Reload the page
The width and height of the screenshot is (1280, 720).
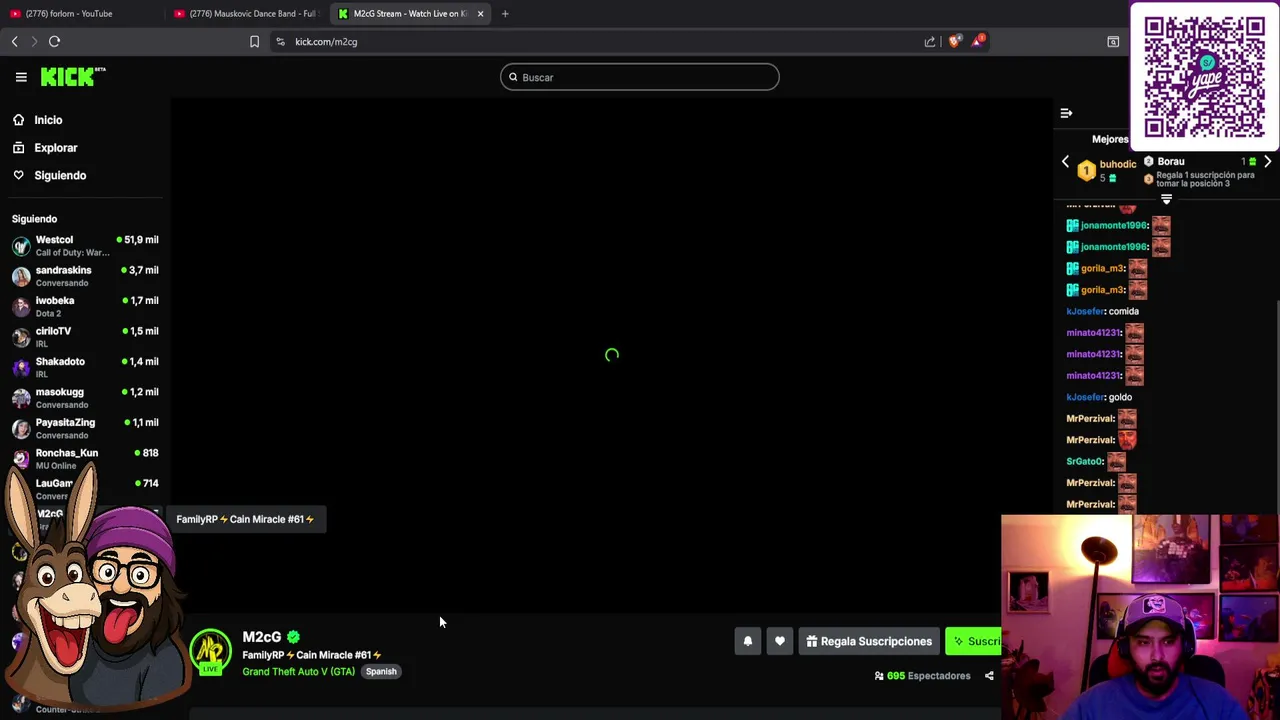tap(54, 42)
